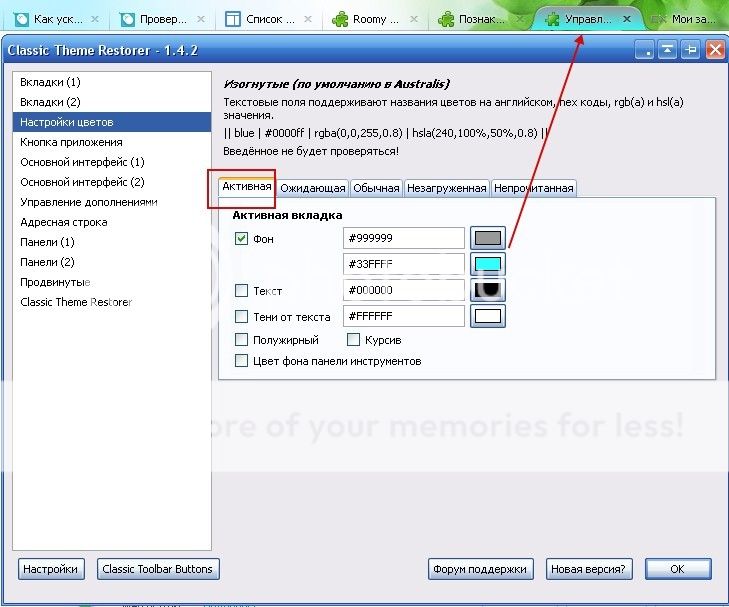Enable the 'Курсив' checkbox
729x607 pixels.
(353, 340)
